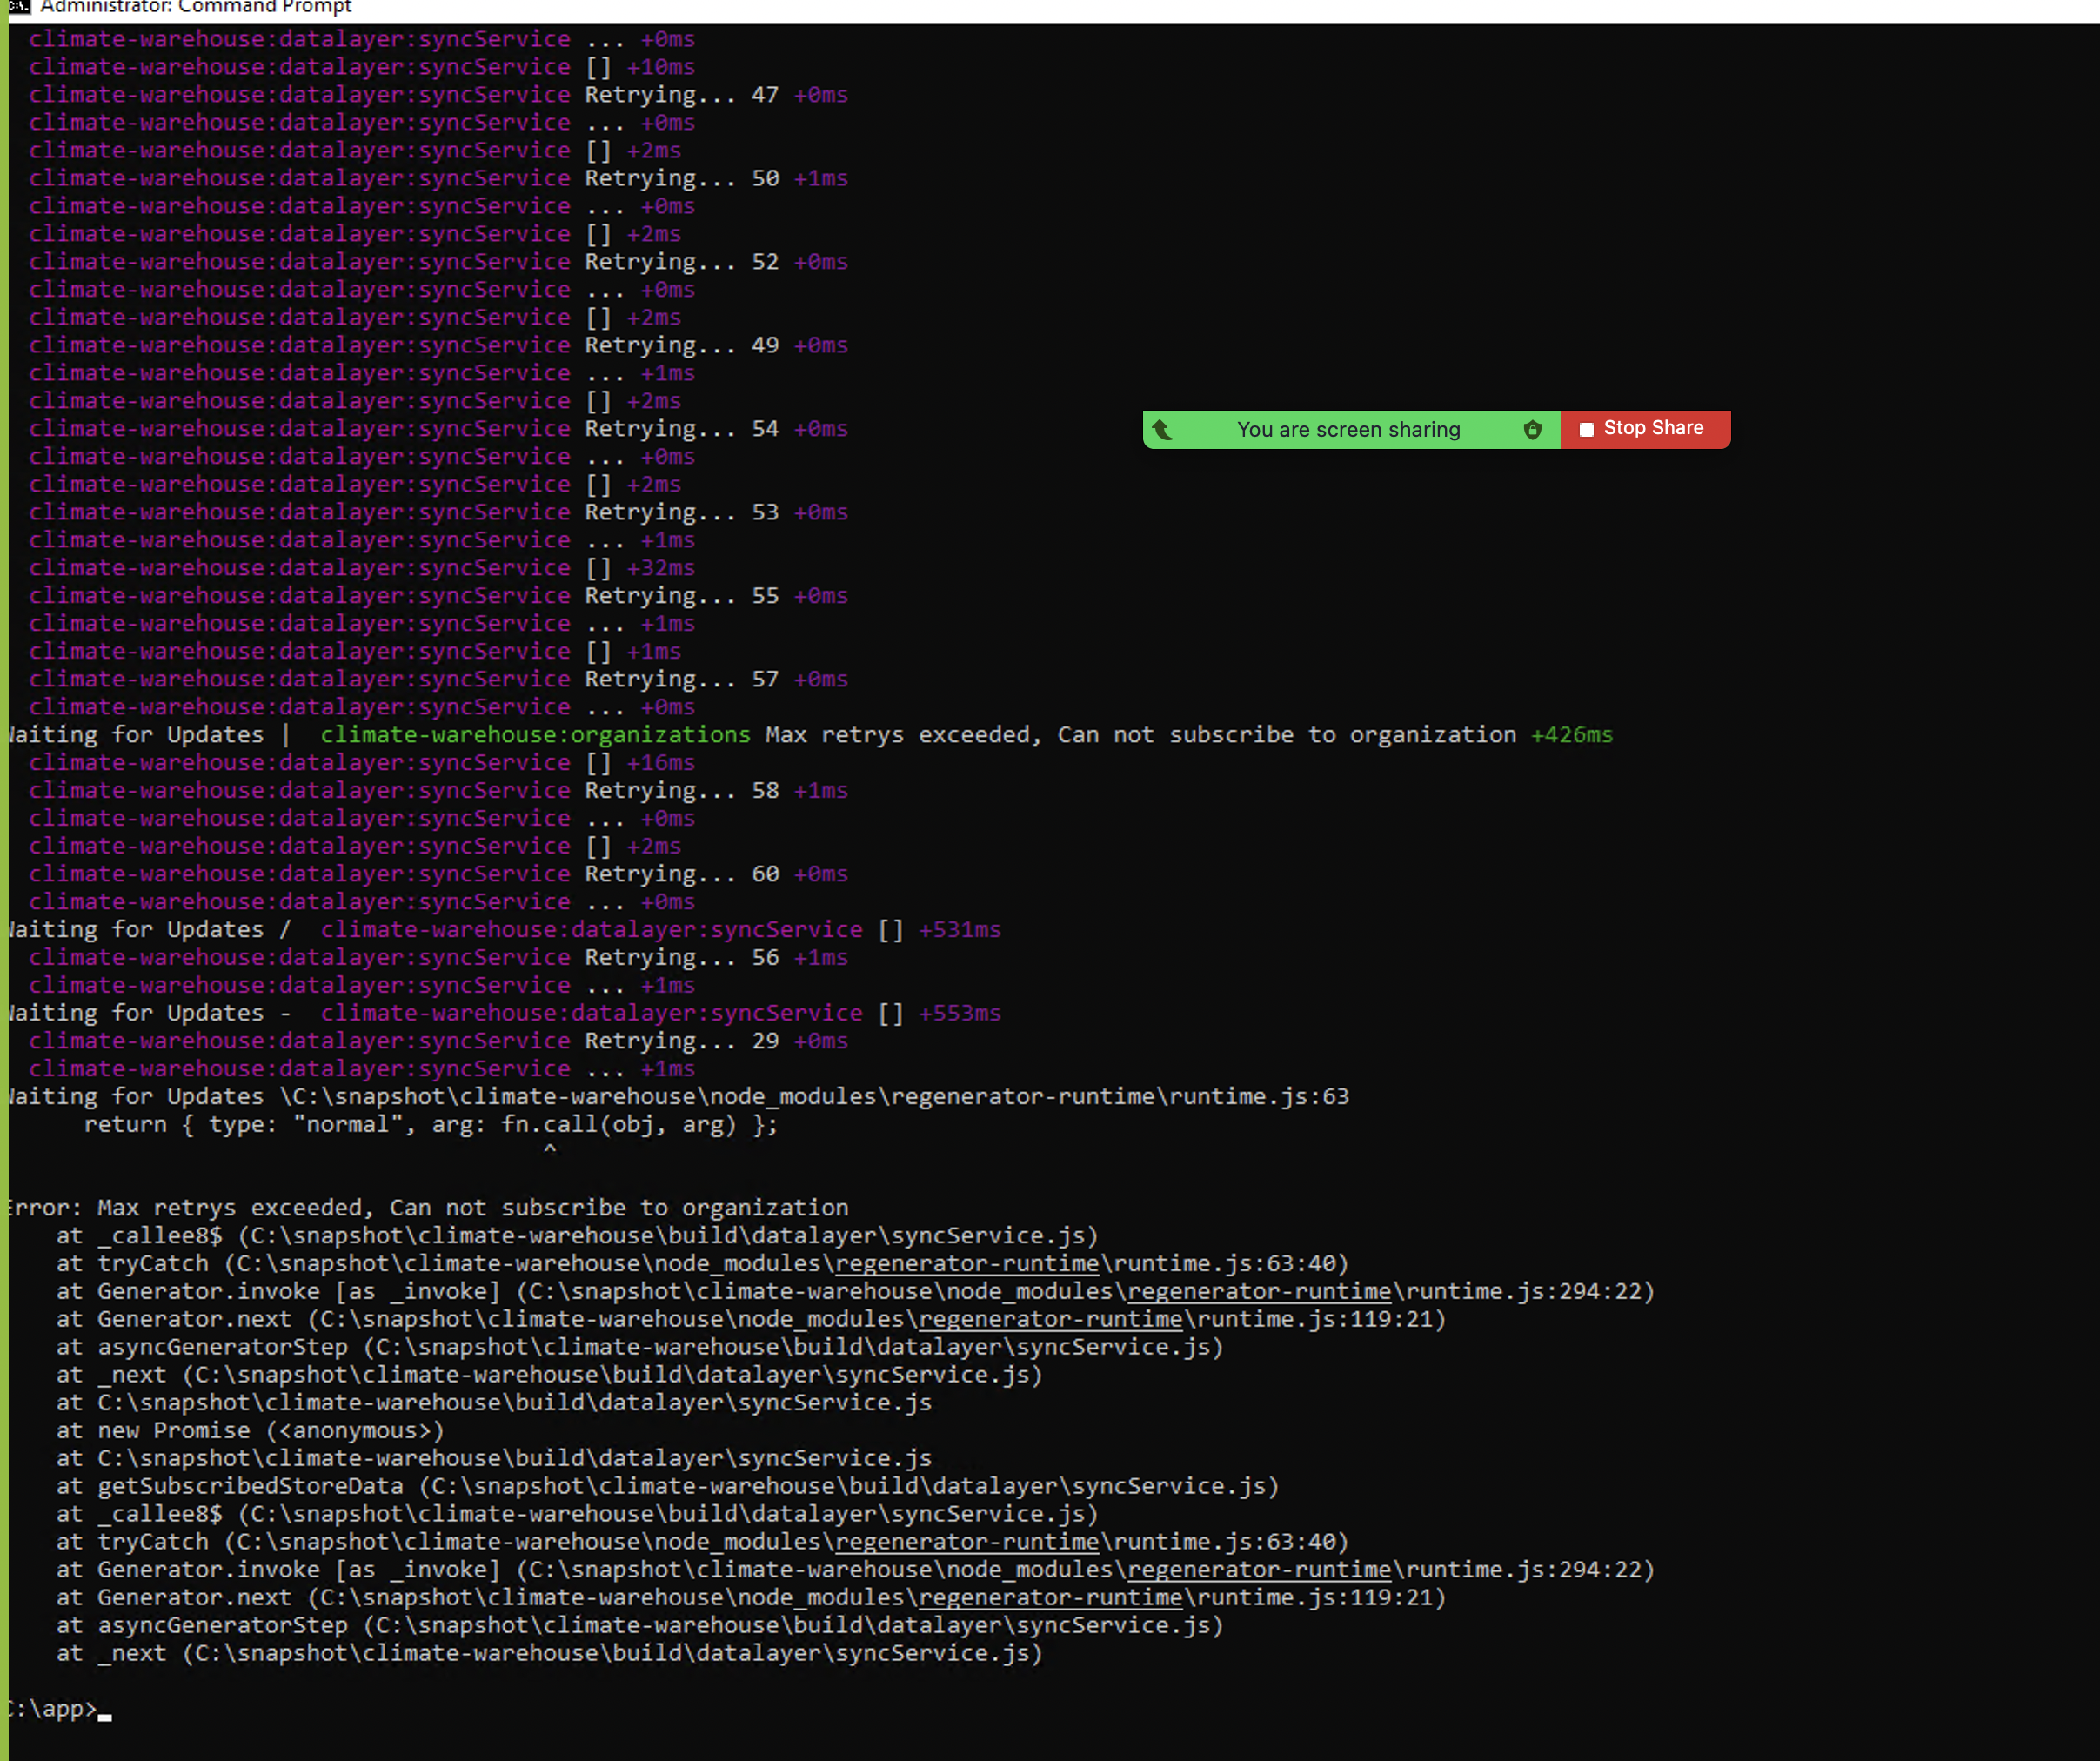
Task: Click the "+531ms" timing value
Action: (960, 930)
